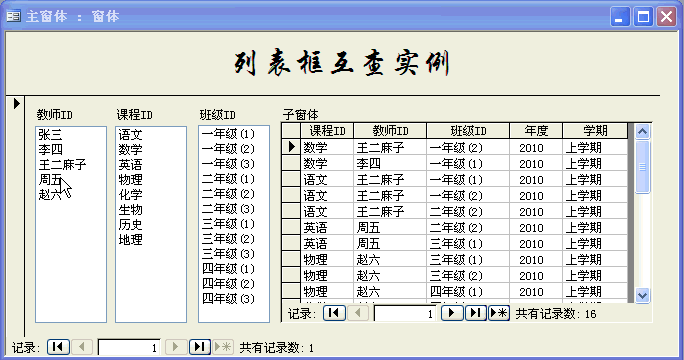
Task: Click the select-all corner box of subform datasheet
Action: (291, 130)
